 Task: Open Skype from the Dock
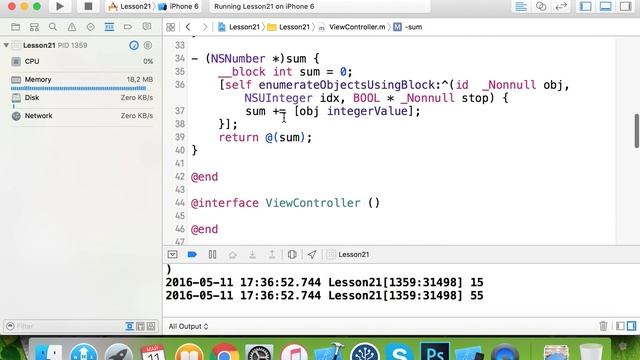(x=399, y=353)
